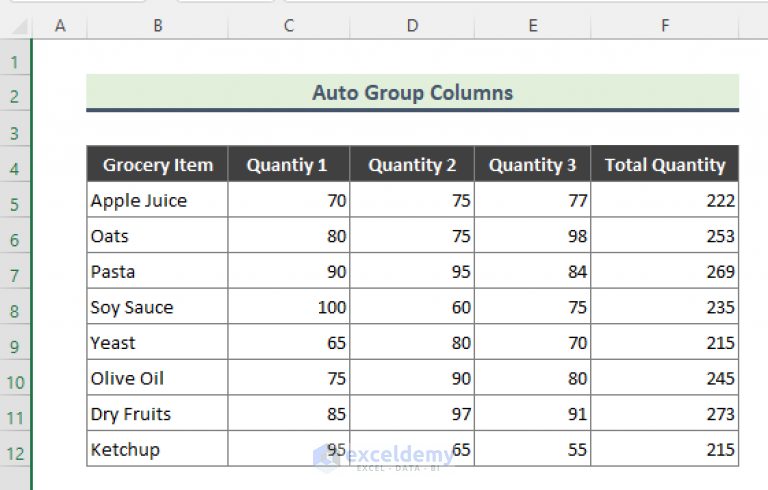Select column A header
The image size is (768, 490).
tap(60, 25)
